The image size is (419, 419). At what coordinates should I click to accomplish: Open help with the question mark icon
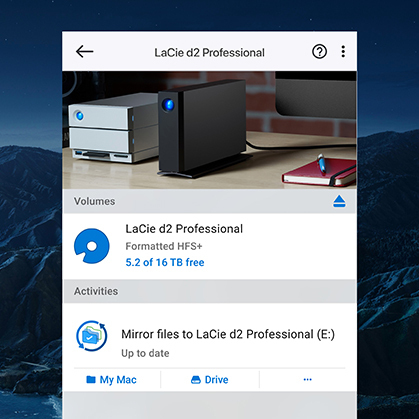319,52
